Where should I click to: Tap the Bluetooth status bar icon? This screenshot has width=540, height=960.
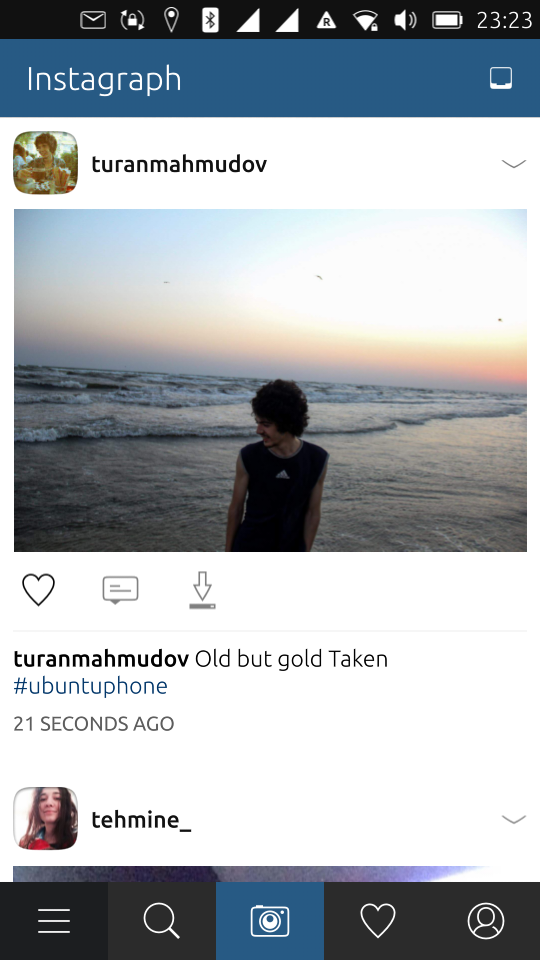(x=210, y=20)
